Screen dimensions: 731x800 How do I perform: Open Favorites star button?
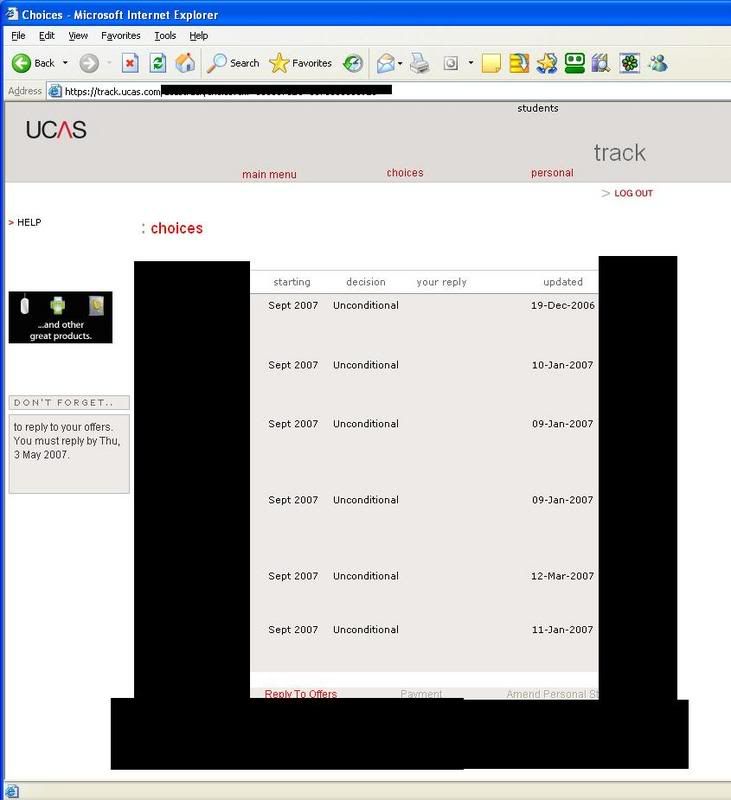click(301, 63)
